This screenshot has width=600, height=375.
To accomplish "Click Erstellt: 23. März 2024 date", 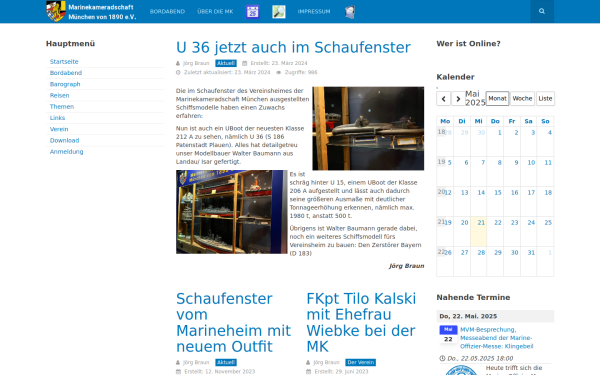I will click(x=279, y=63).
